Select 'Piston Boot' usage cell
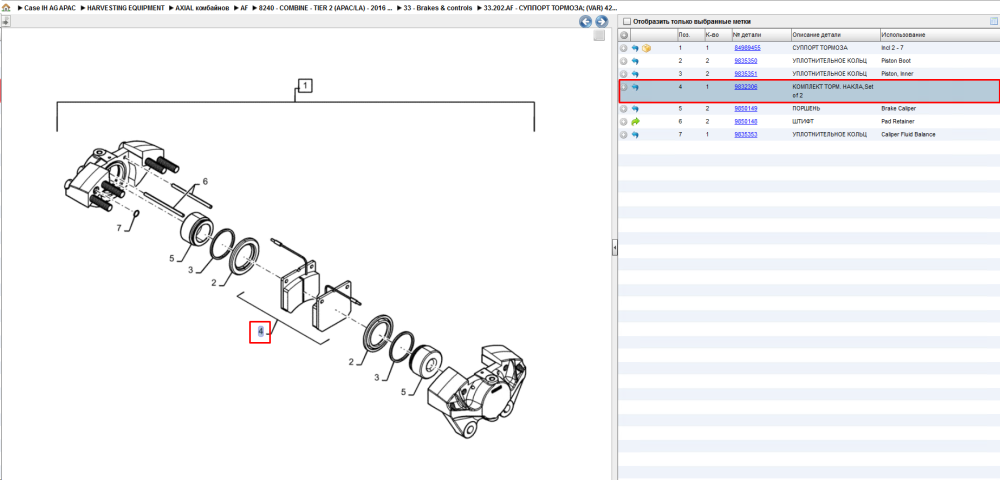1000x480 pixels. [x=896, y=61]
